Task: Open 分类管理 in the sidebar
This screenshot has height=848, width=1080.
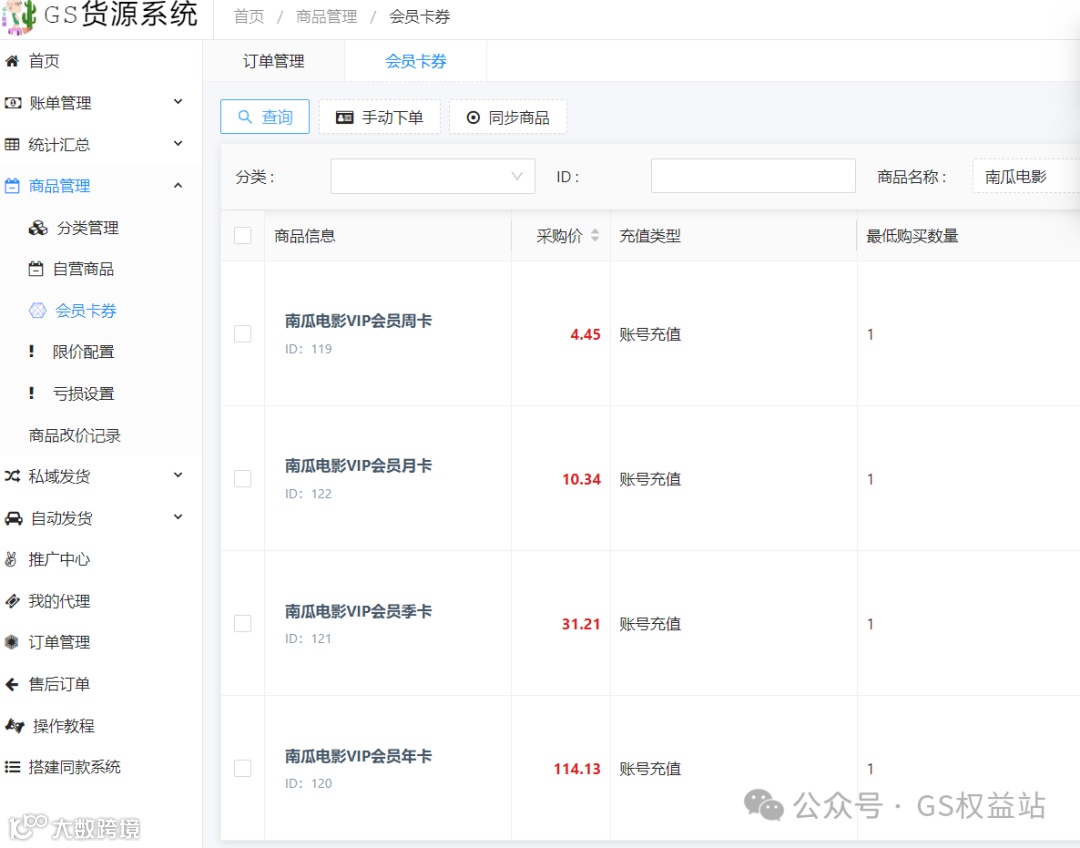Action: click(87, 228)
